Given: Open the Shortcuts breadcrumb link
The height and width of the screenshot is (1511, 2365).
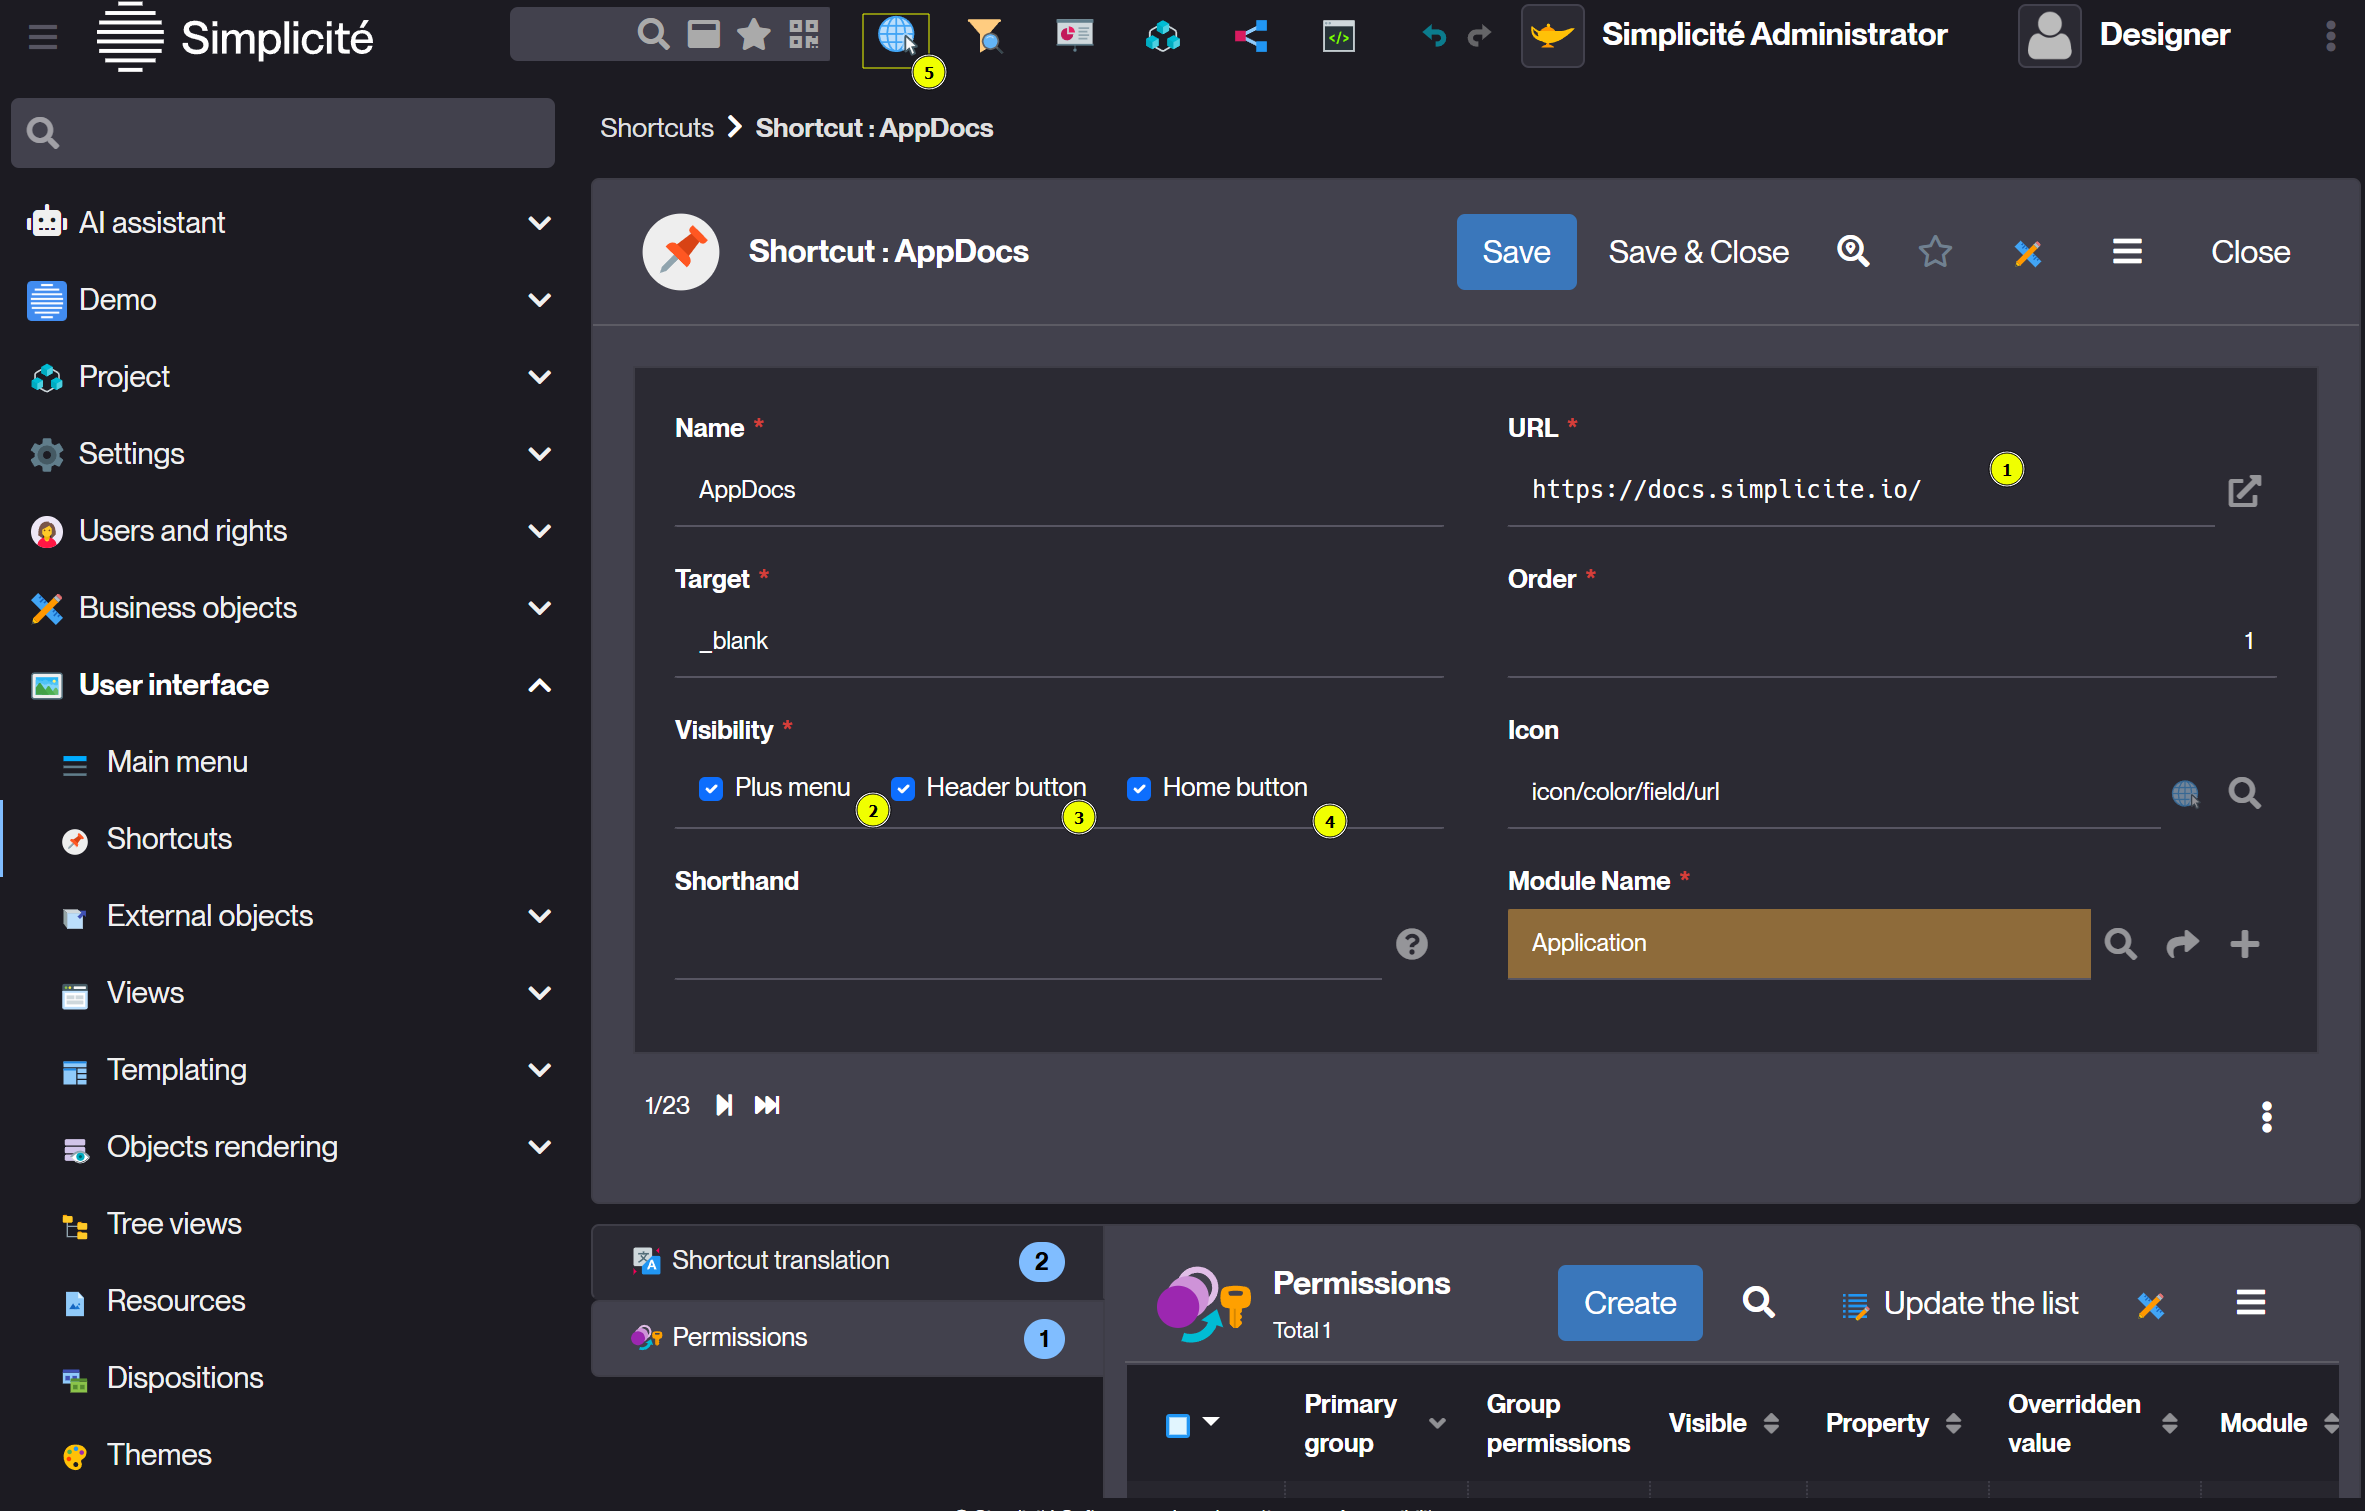Looking at the screenshot, I should tap(656, 127).
